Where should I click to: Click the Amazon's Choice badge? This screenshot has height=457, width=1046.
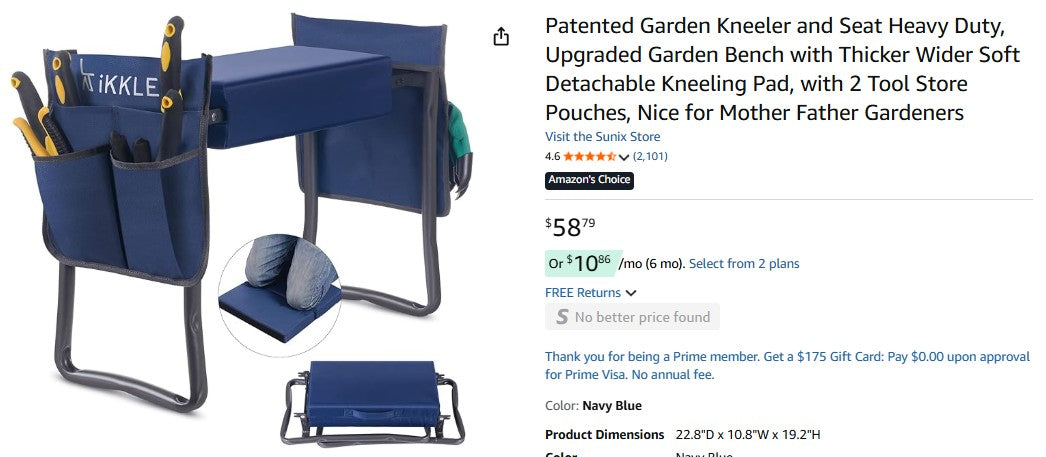point(589,180)
